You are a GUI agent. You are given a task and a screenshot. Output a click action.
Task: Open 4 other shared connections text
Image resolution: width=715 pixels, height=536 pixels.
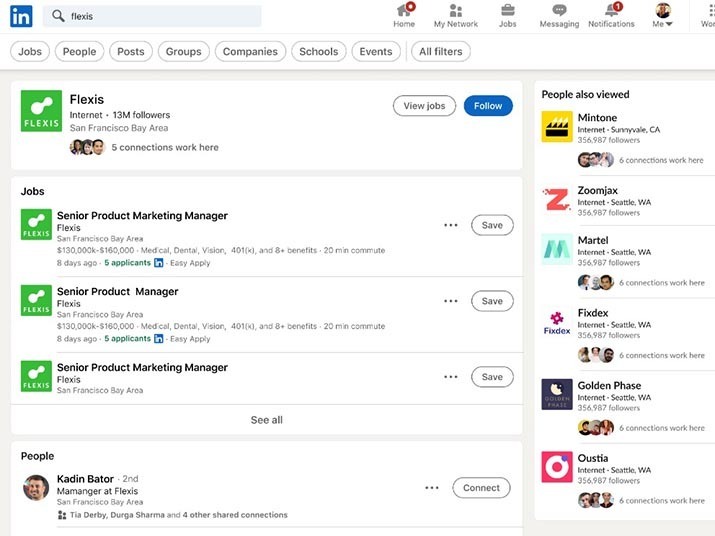(235, 515)
